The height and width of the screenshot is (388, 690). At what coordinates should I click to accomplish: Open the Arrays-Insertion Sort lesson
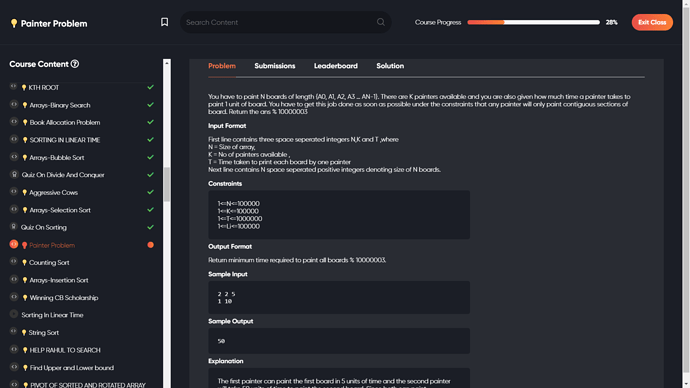coord(59,280)
